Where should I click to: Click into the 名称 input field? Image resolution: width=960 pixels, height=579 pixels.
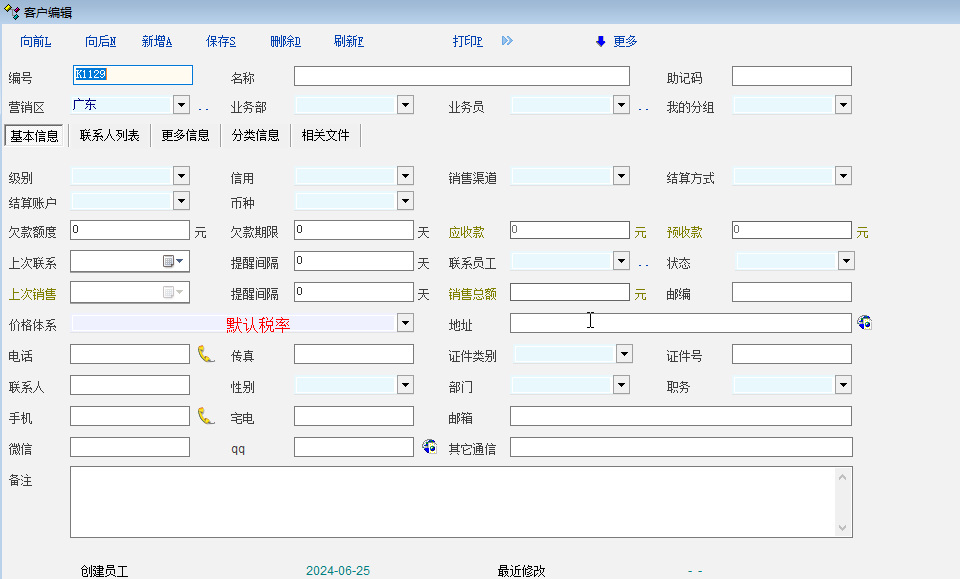tap(461, 77)
